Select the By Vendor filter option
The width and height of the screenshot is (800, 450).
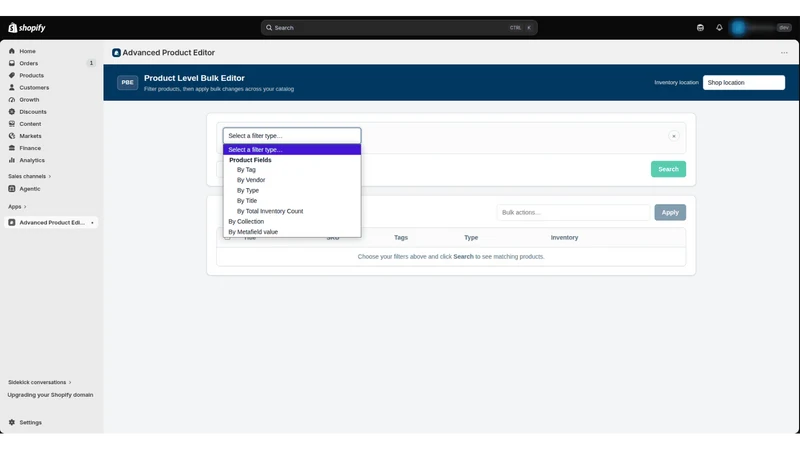click(x=251, y=180)
